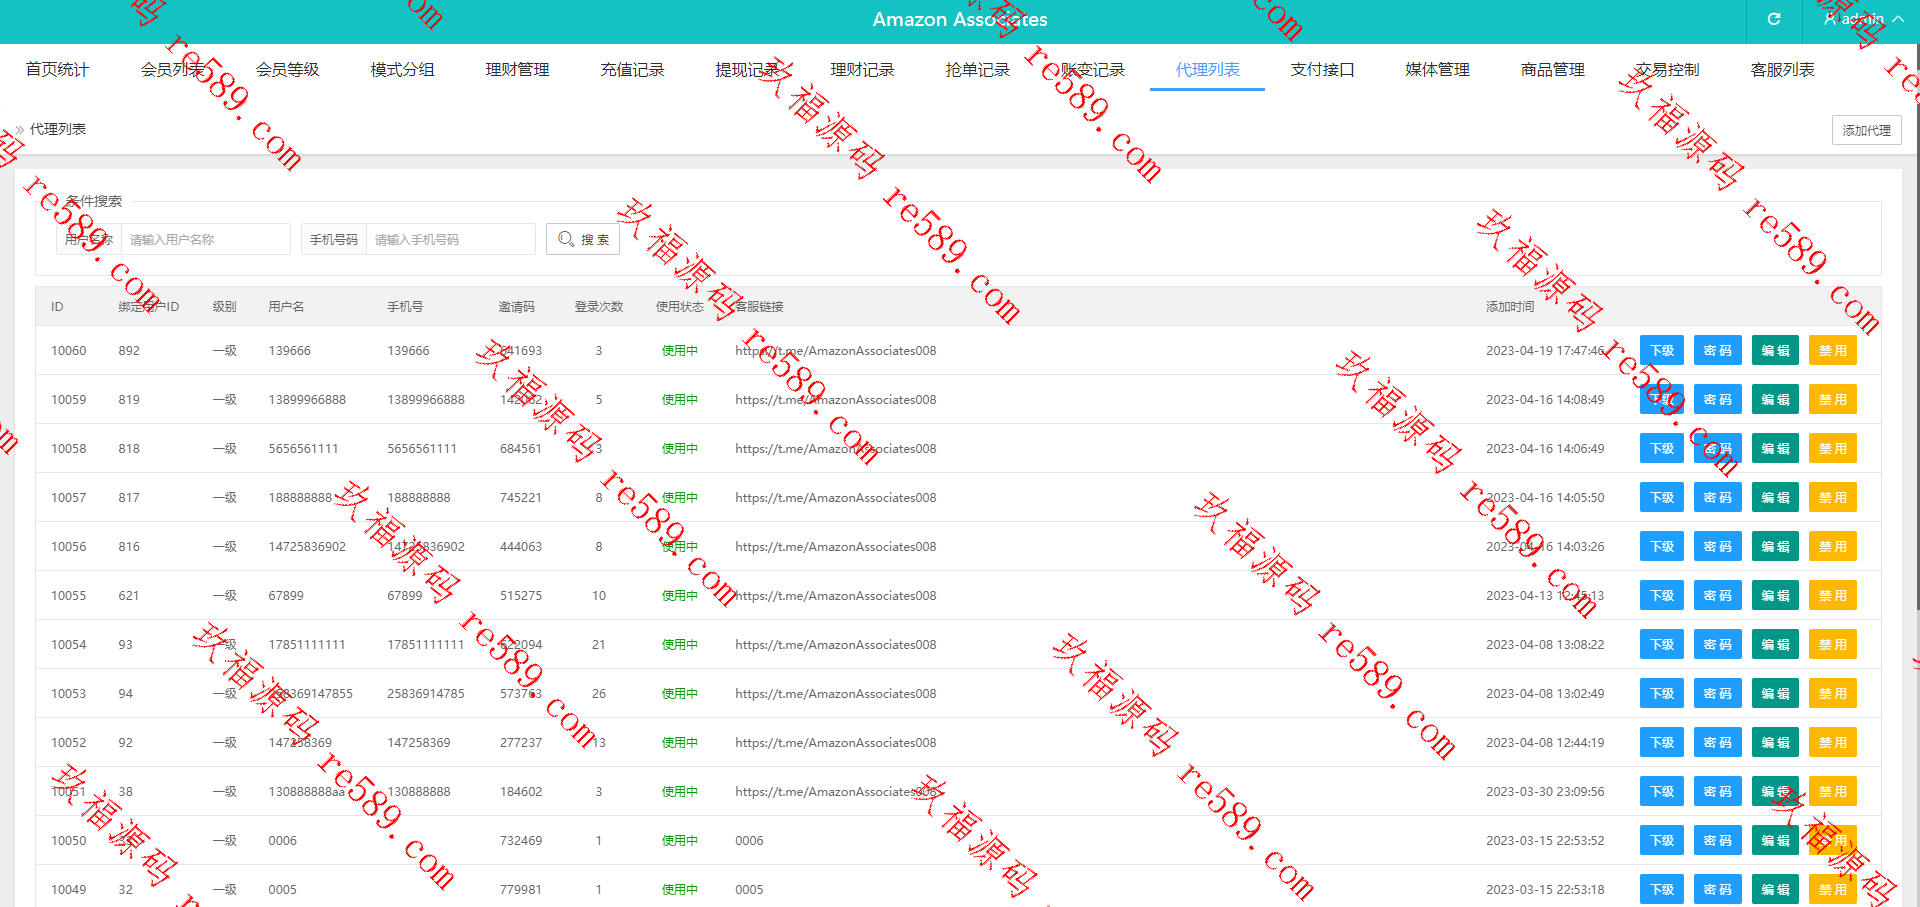Disable agent 10059 with 禁用
This screenshot has width=1920, height=907.
tap(1832, 399)
